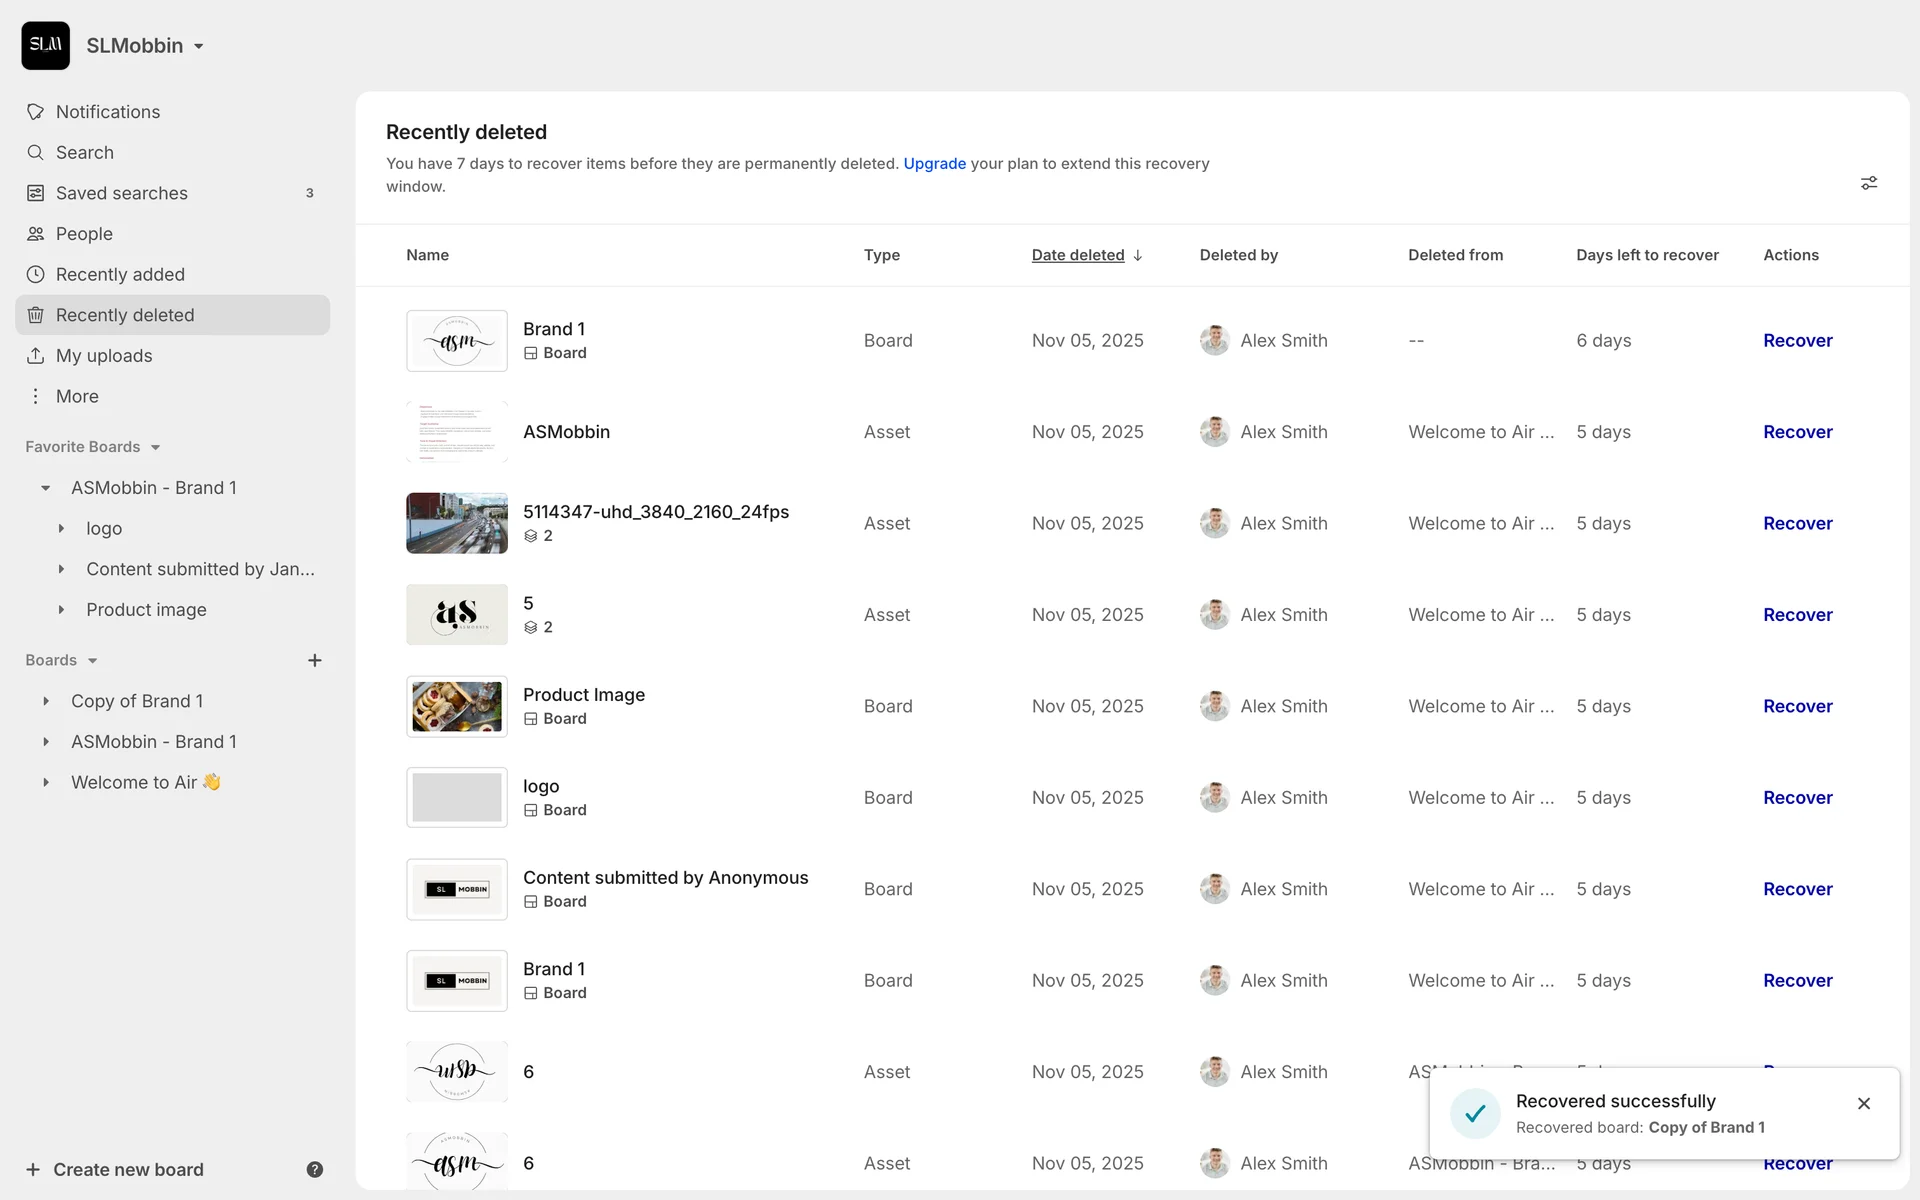Click the ASMobbin asset thumbnail
The width and height of the screenshot is (1920, 1200).
pyautogui.click(x=457, y=432)
